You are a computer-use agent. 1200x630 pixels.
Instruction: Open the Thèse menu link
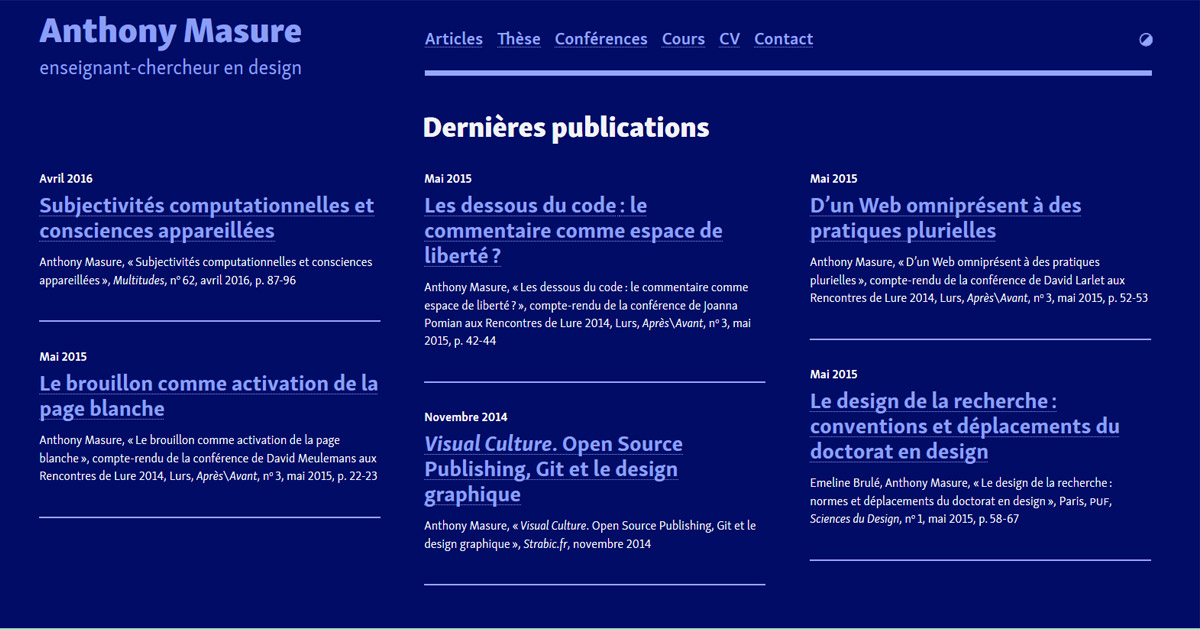[519, 39]
